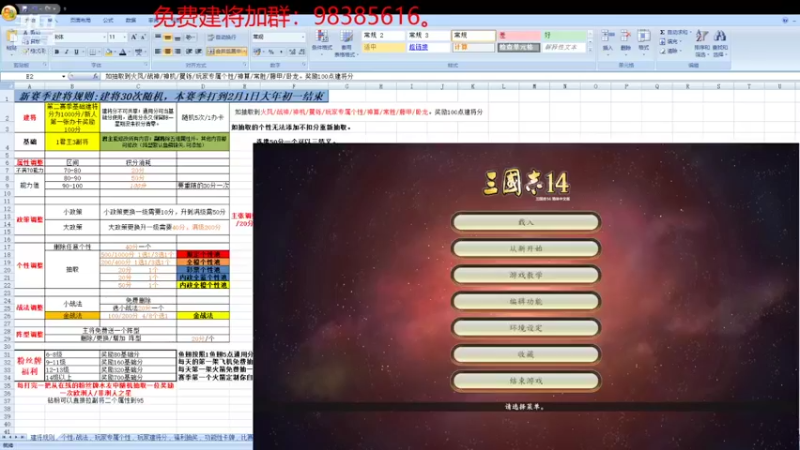Open the Formulas ribbon tab

point(108,20)
